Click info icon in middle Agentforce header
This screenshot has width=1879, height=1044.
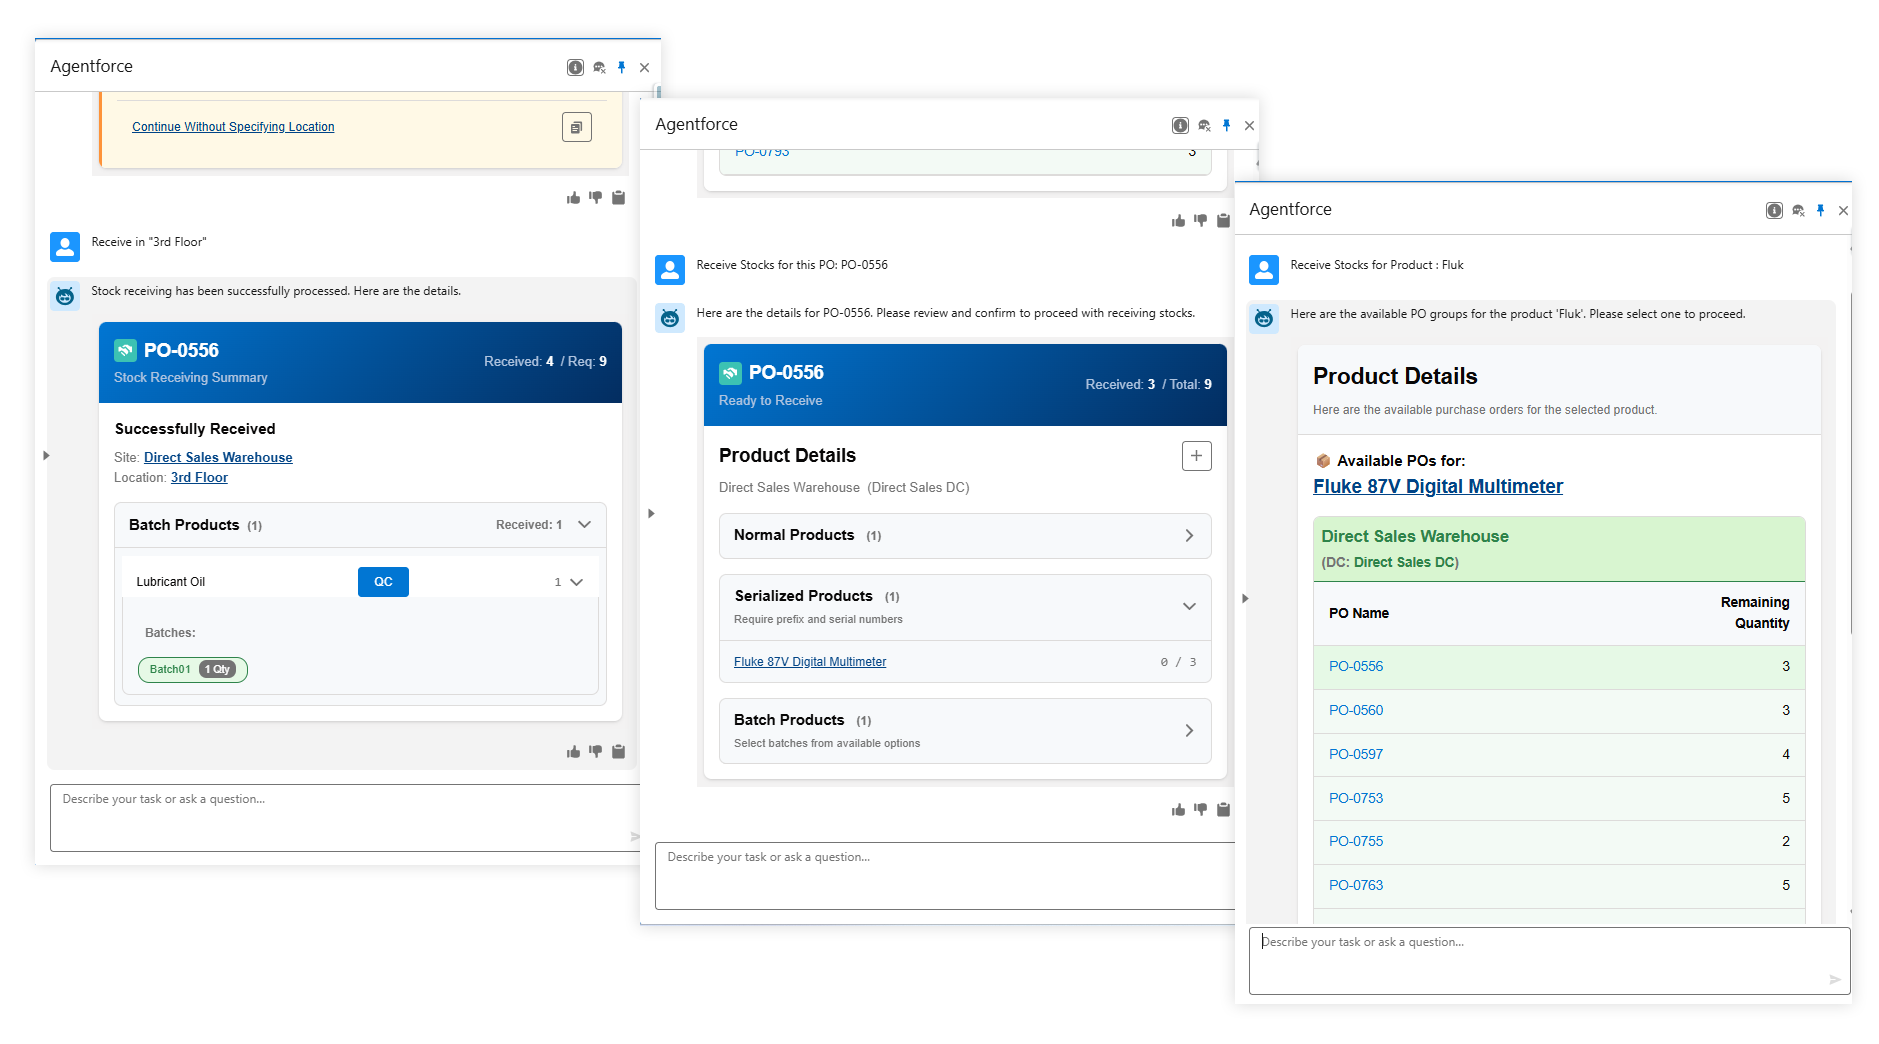coord(1180,125)
